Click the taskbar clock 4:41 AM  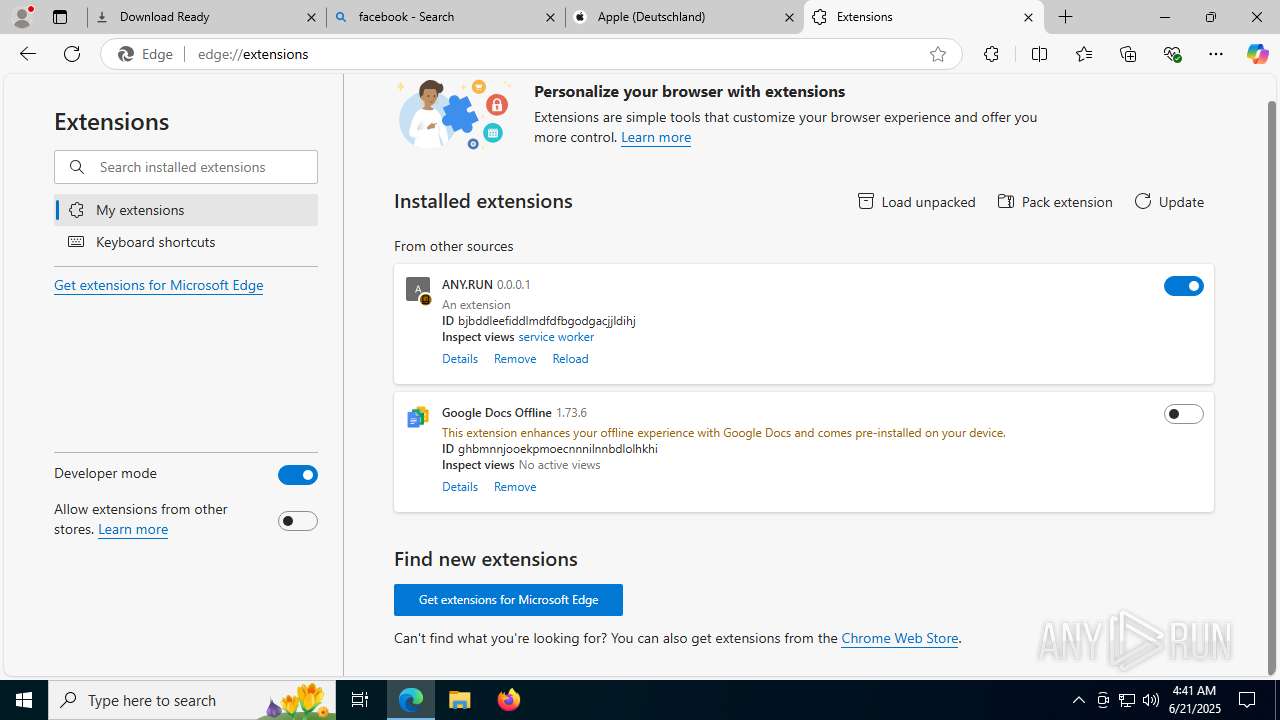1192,691
